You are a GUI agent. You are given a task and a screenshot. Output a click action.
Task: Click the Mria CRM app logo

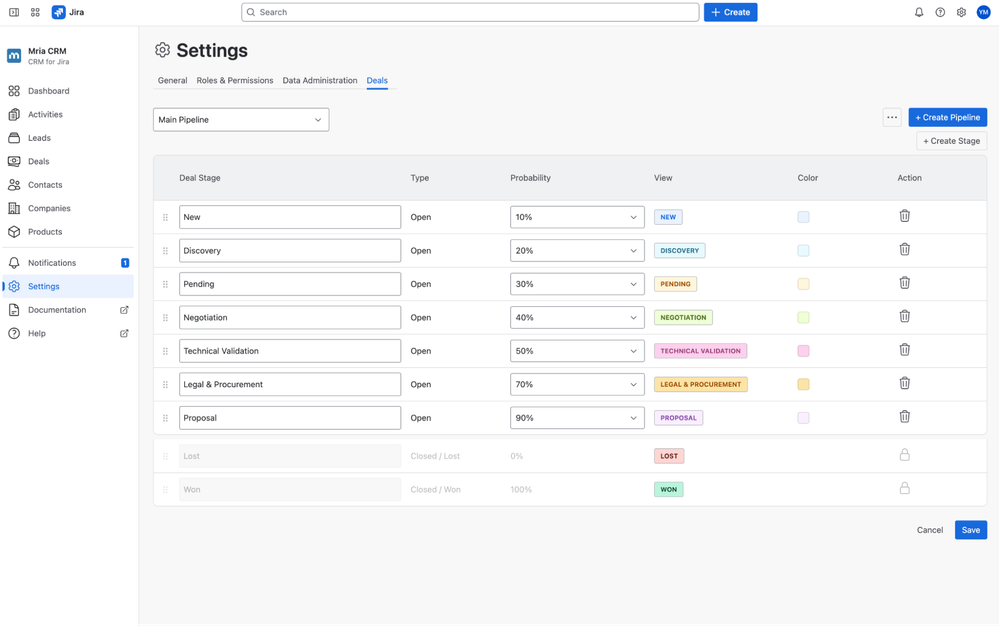(x=14, y=56)
